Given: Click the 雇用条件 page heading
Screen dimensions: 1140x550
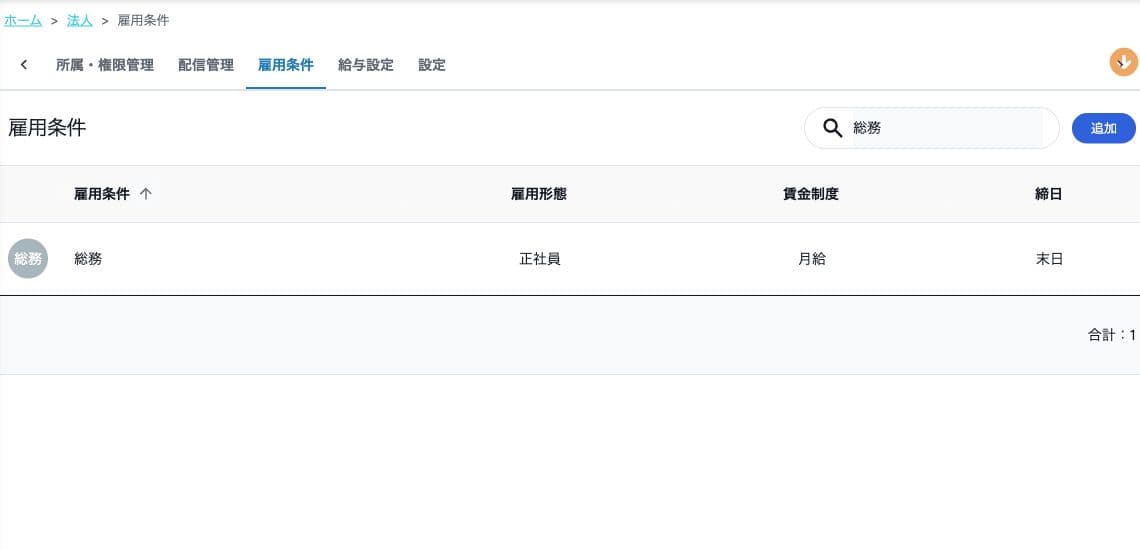Looking at the screenshot, I should [x=47, y=128].
